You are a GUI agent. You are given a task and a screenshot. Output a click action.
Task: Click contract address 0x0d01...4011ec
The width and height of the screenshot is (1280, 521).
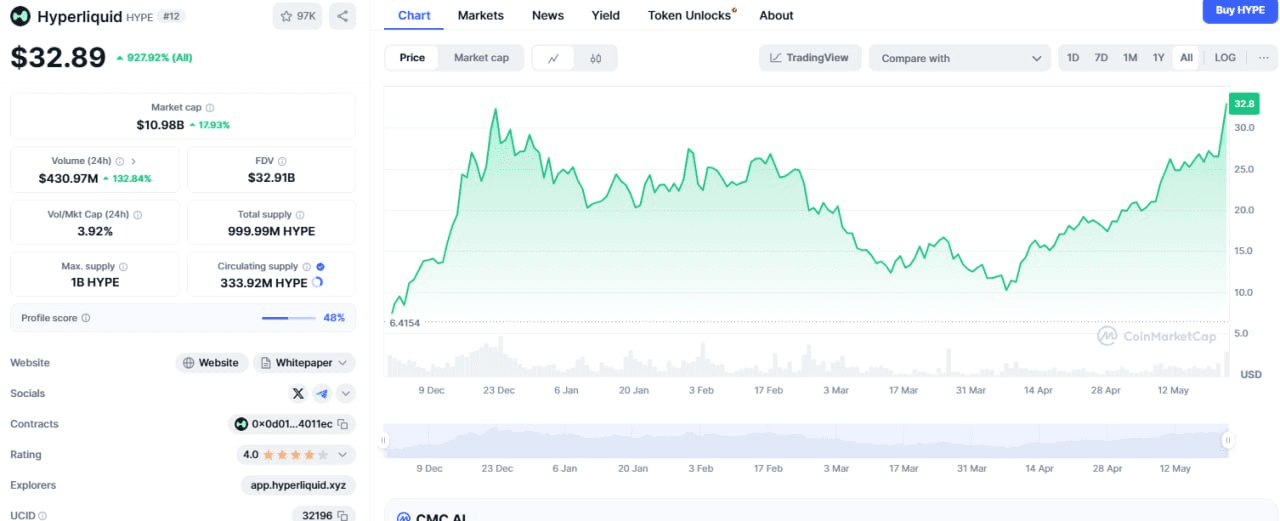pyautogui.click(x=292, y=424)
